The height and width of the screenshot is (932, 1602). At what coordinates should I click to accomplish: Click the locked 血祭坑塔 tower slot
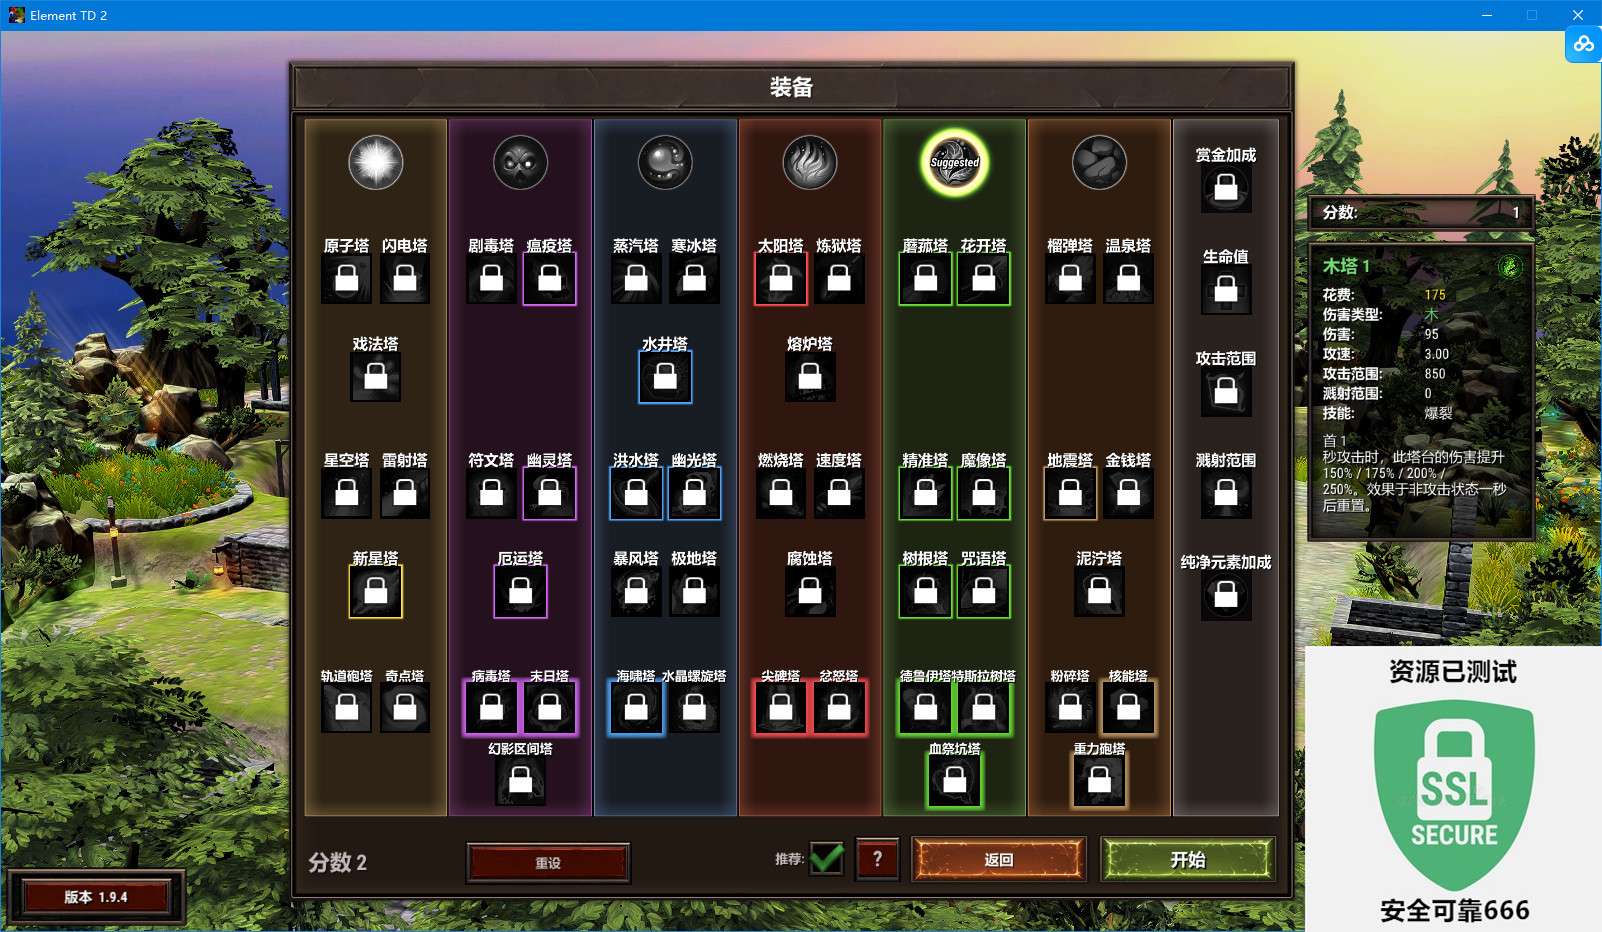(955, 780)
